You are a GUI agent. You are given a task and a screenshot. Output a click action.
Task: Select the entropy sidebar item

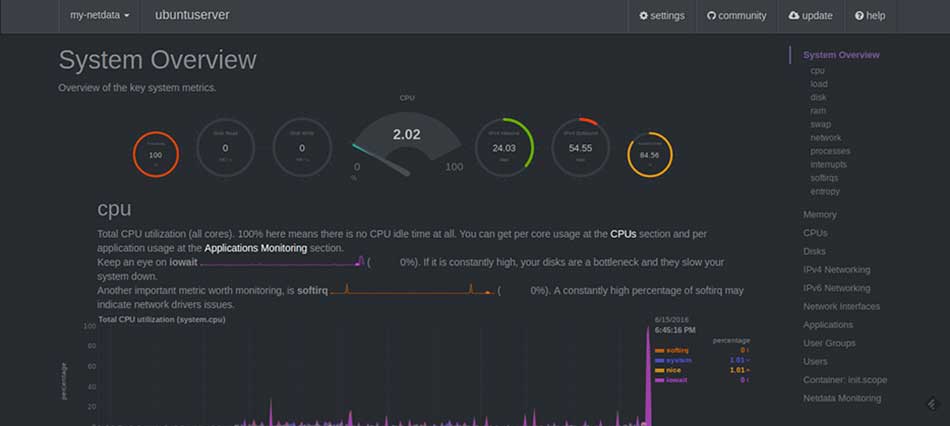coord(825,191)
